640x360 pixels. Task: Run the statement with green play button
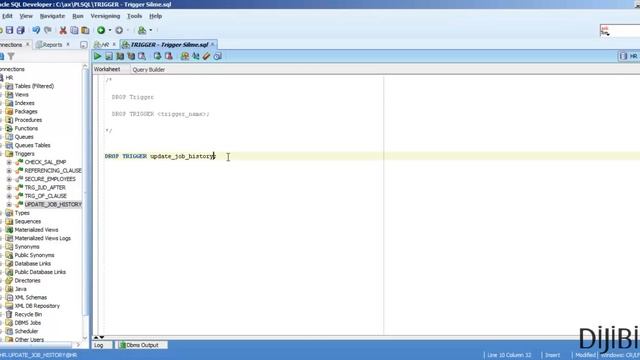(x=98, y=56)
